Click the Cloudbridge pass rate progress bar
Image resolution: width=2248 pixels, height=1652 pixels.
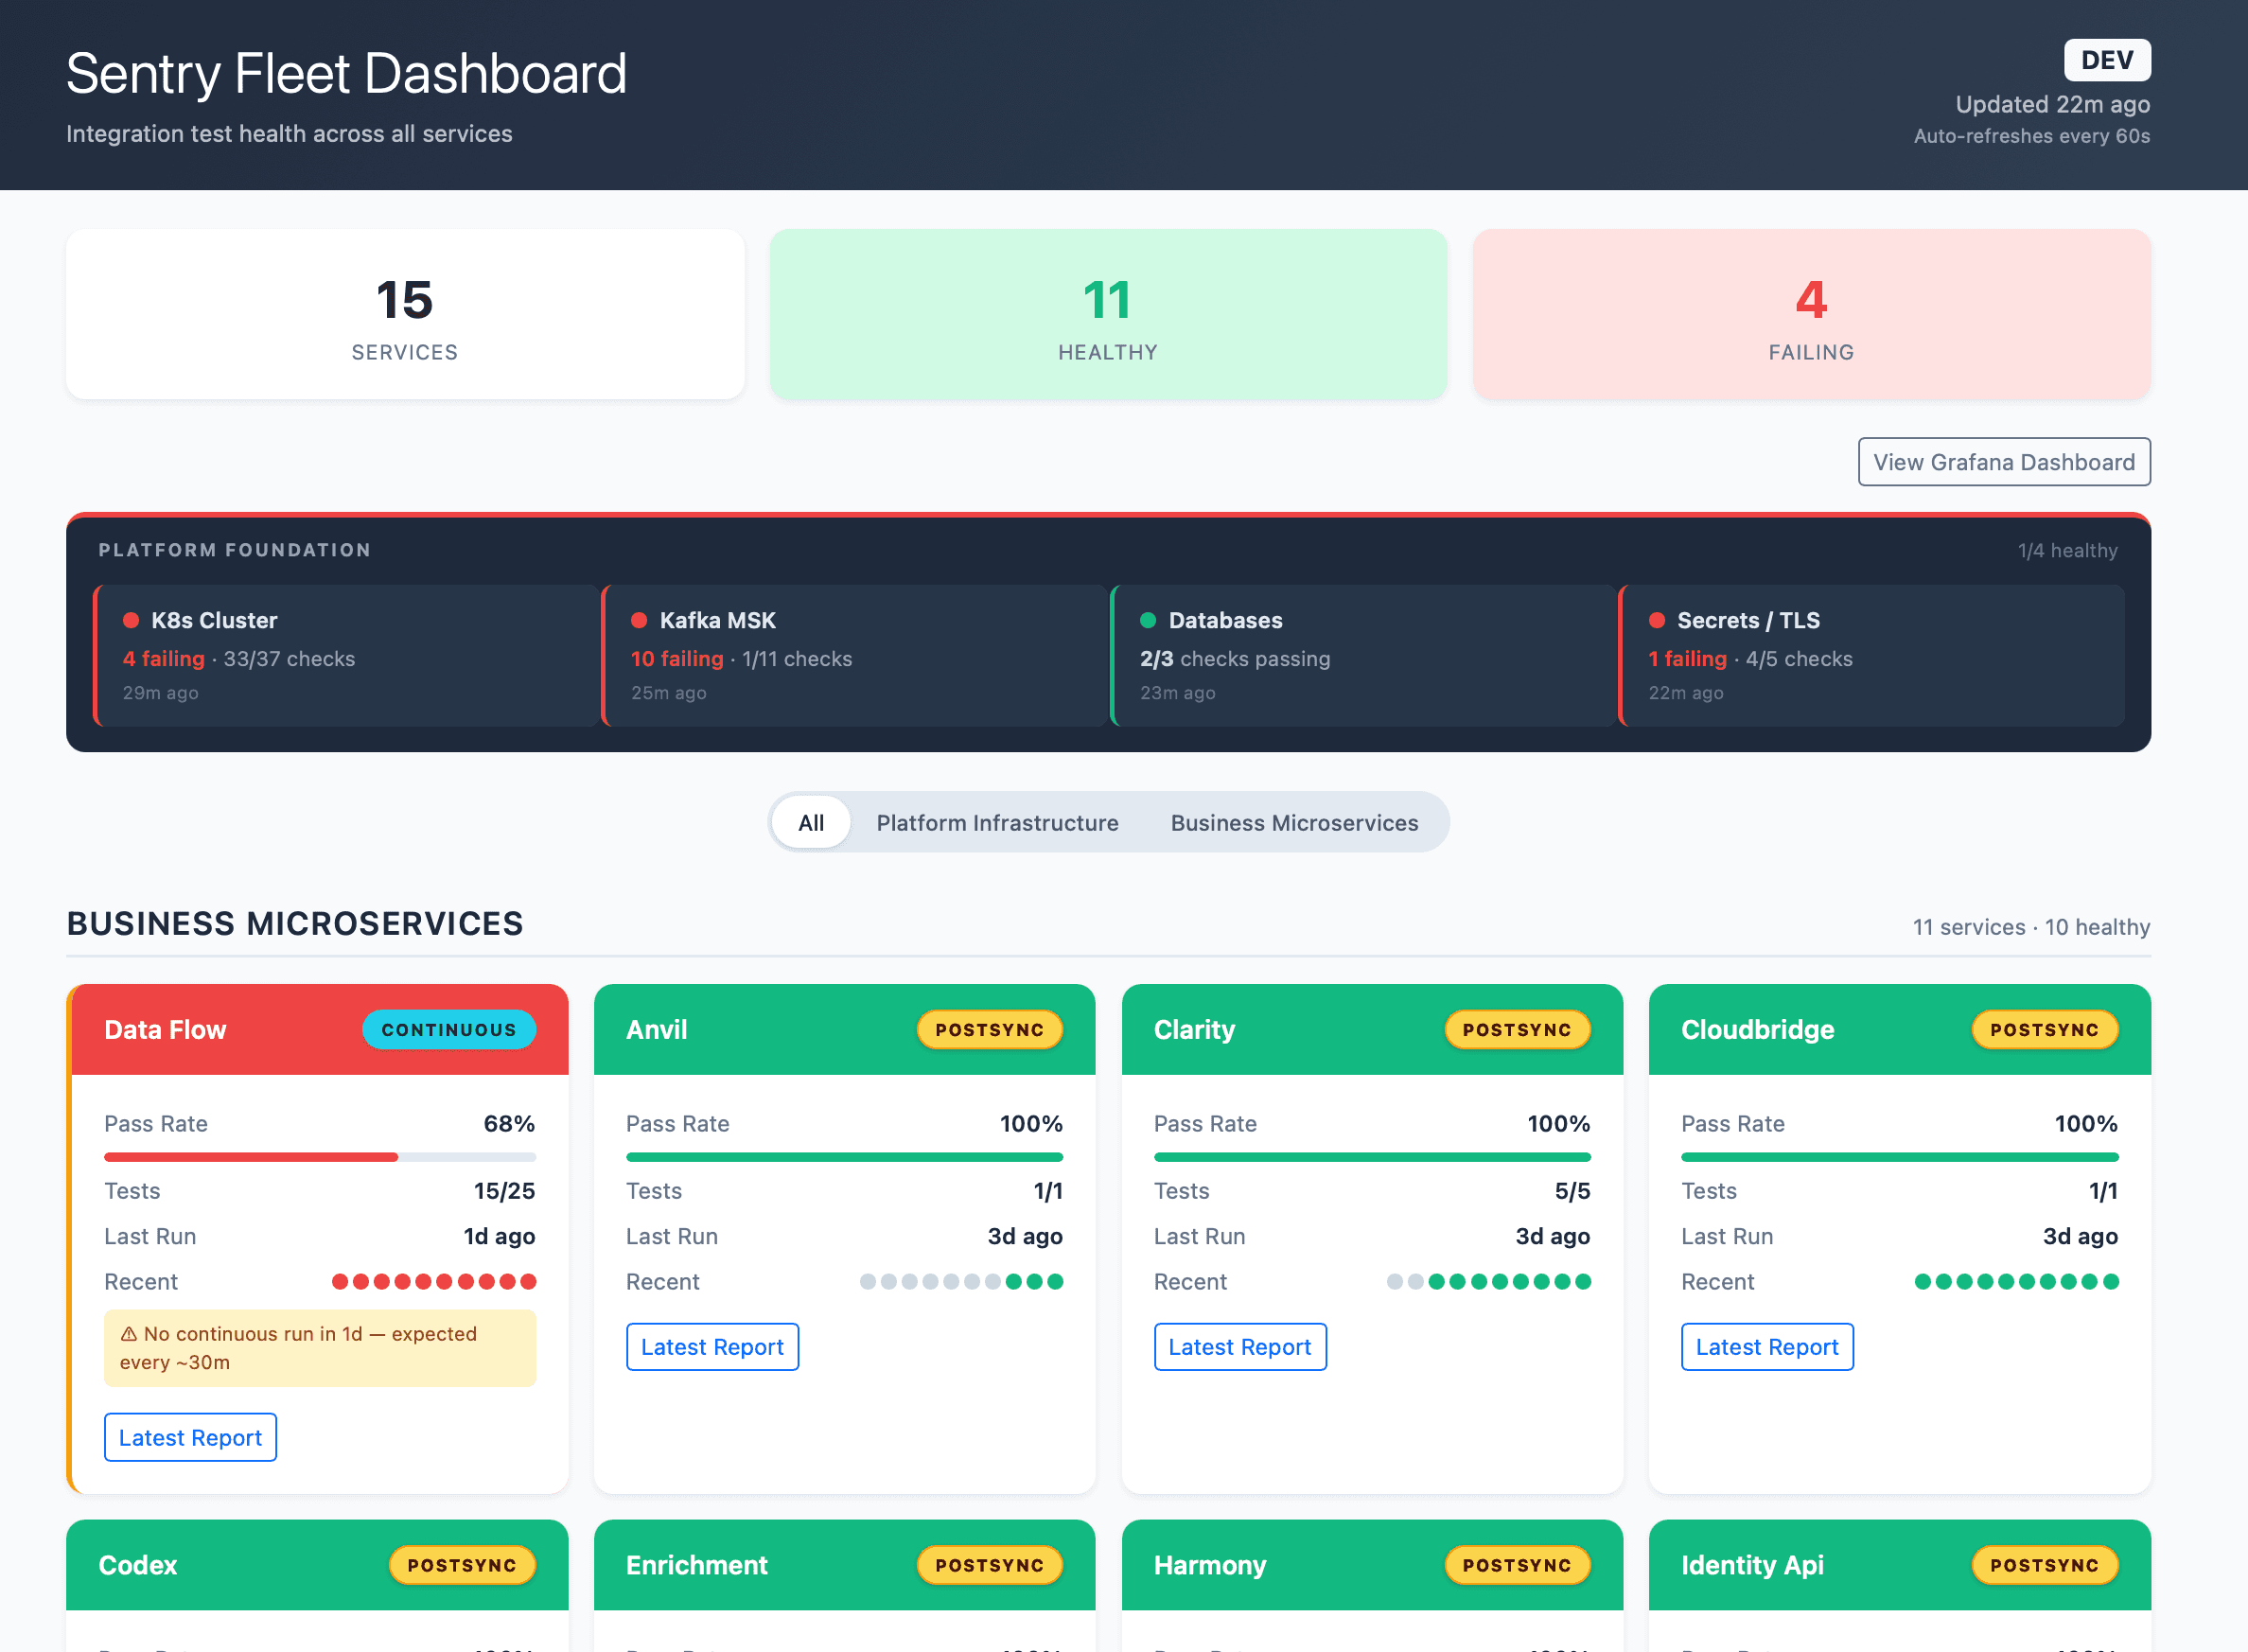coord(1899,1157)
